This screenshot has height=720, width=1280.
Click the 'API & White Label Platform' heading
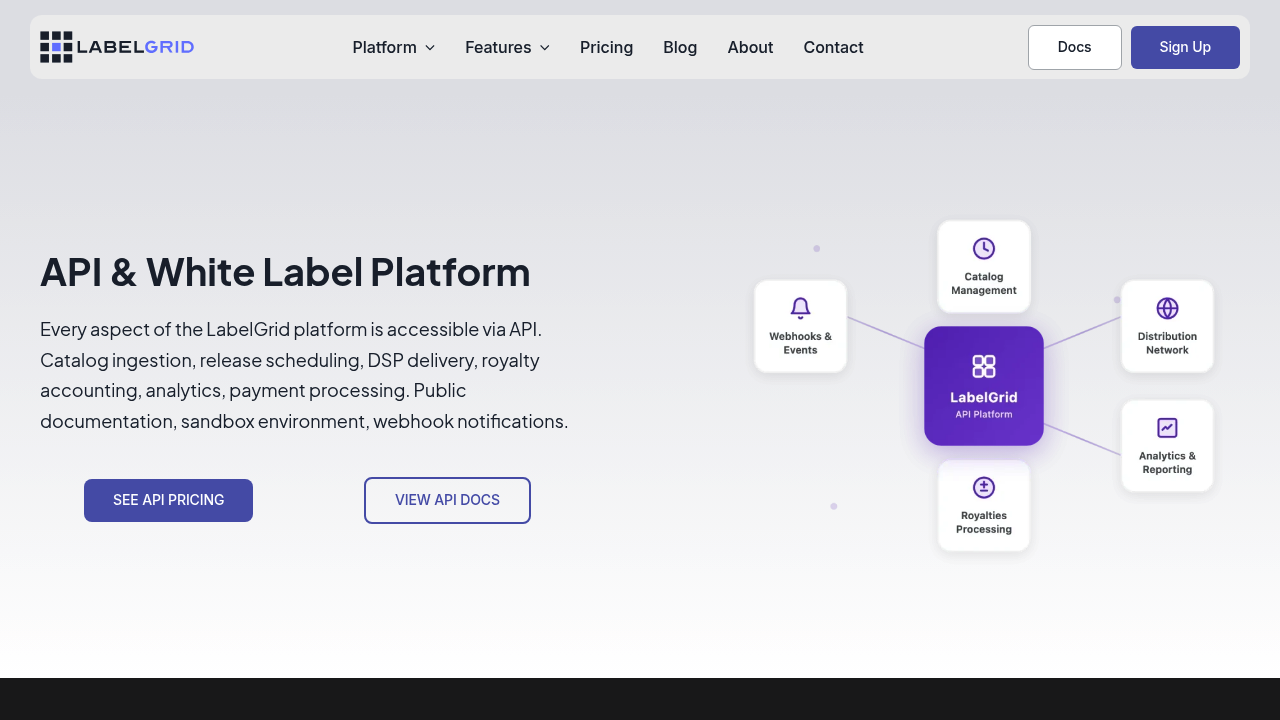coord(285,272)
